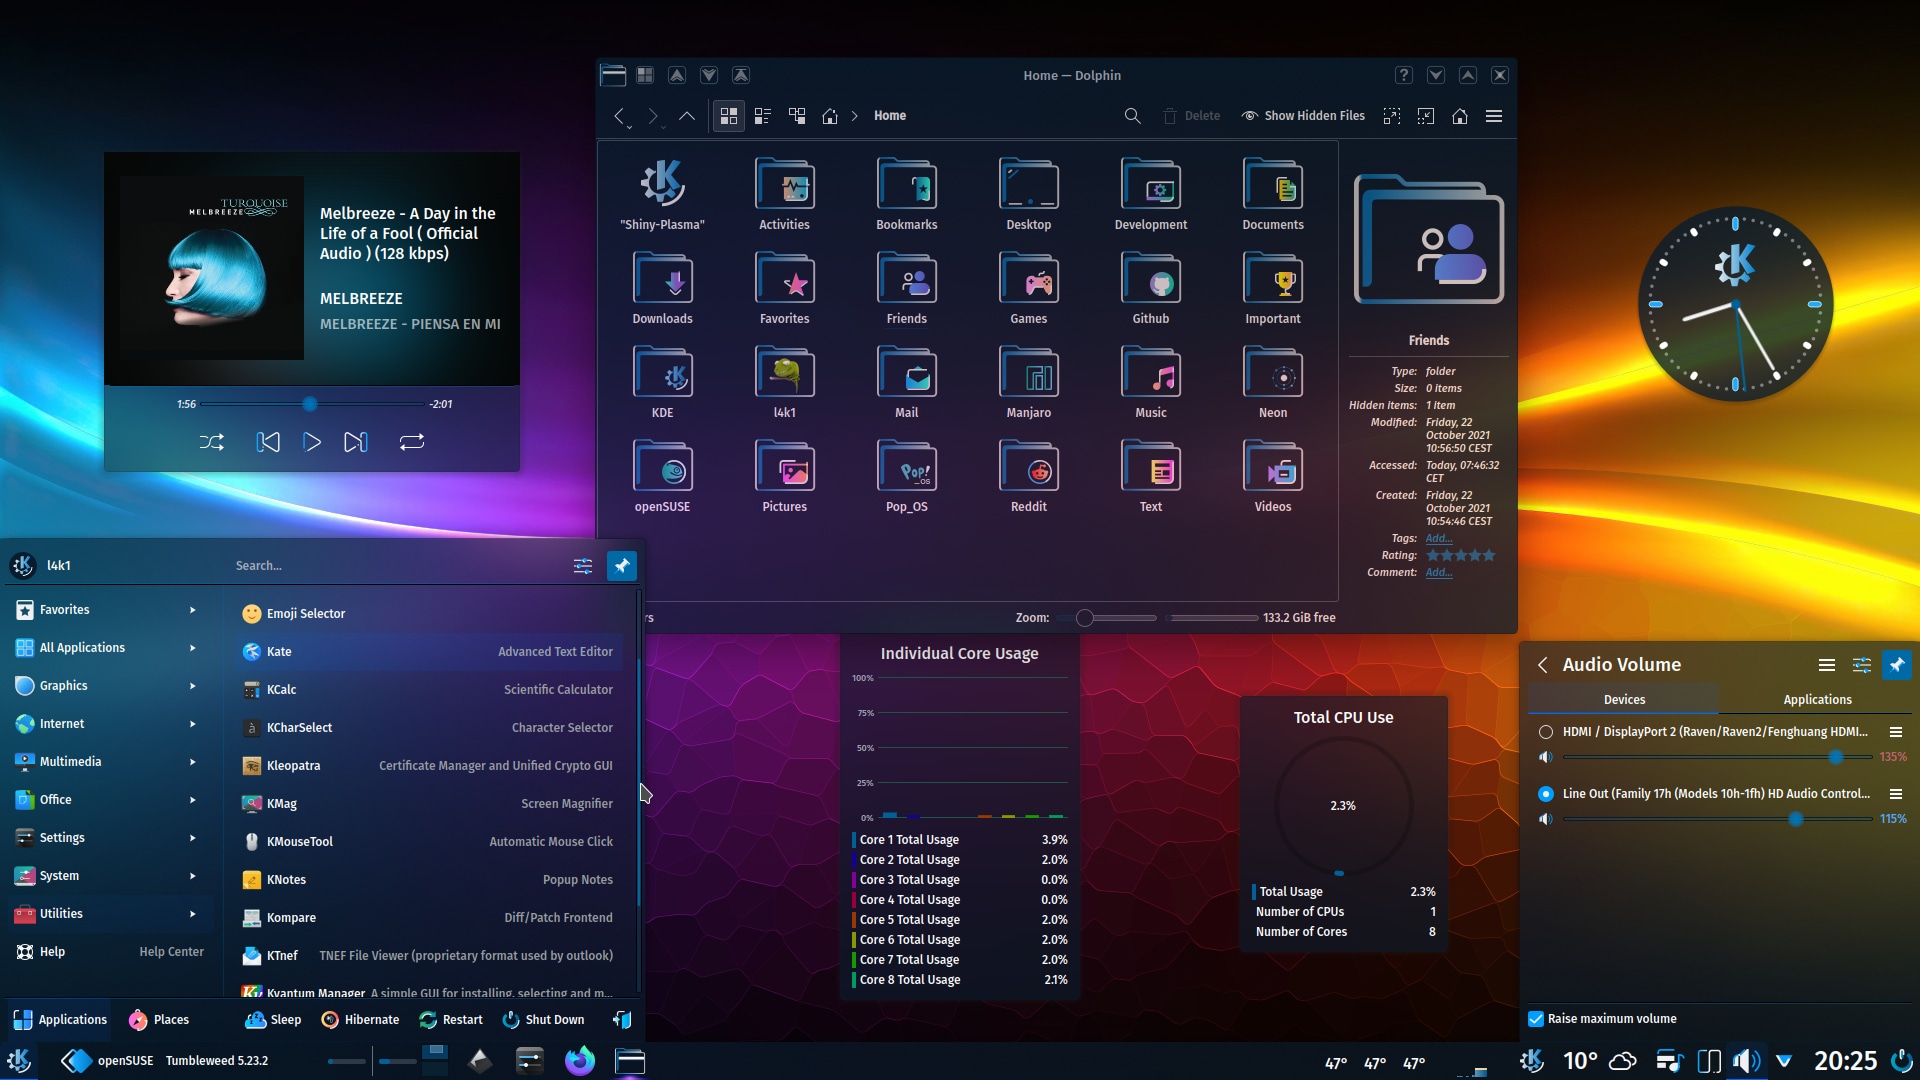Open the Bookmarks folder

tap(906, 195)
